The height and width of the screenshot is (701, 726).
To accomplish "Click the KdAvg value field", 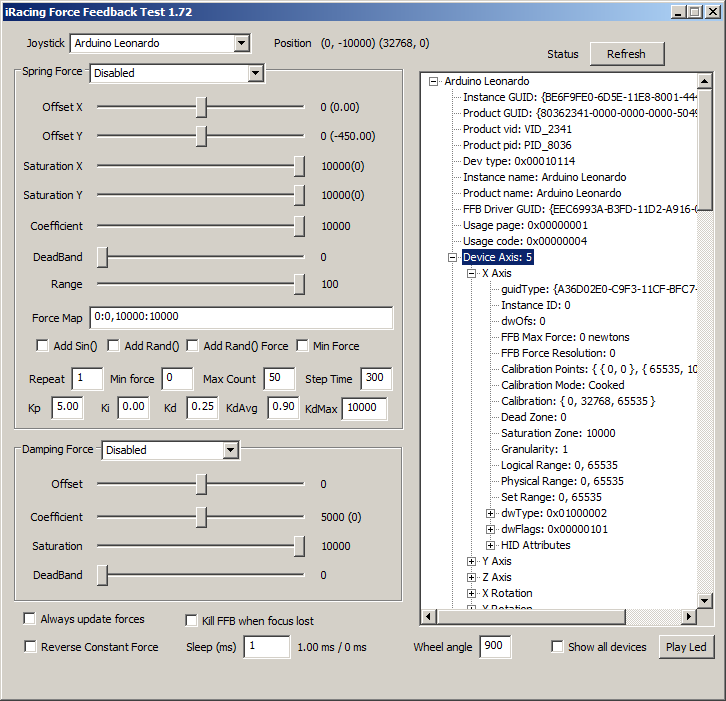I will (283, 408).
